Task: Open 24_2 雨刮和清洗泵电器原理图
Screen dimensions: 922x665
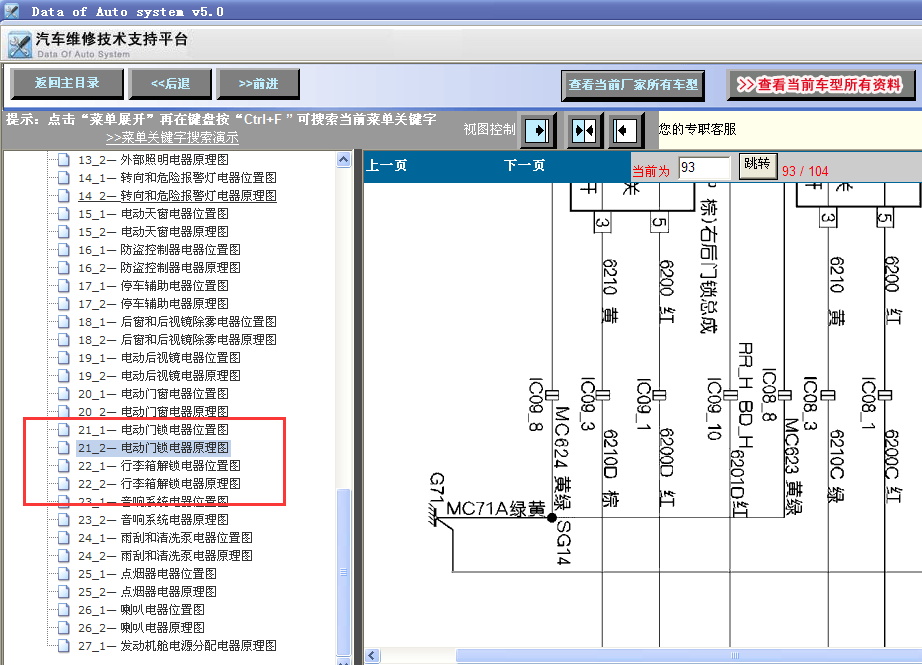Action: pos(165,556)
